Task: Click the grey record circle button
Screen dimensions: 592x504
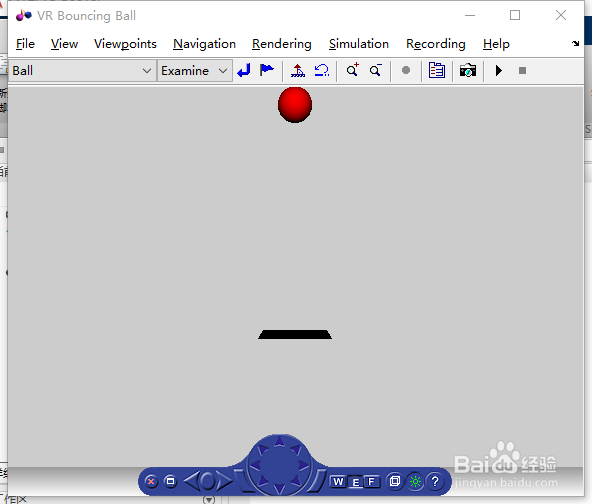Action: tap(406, 70)
